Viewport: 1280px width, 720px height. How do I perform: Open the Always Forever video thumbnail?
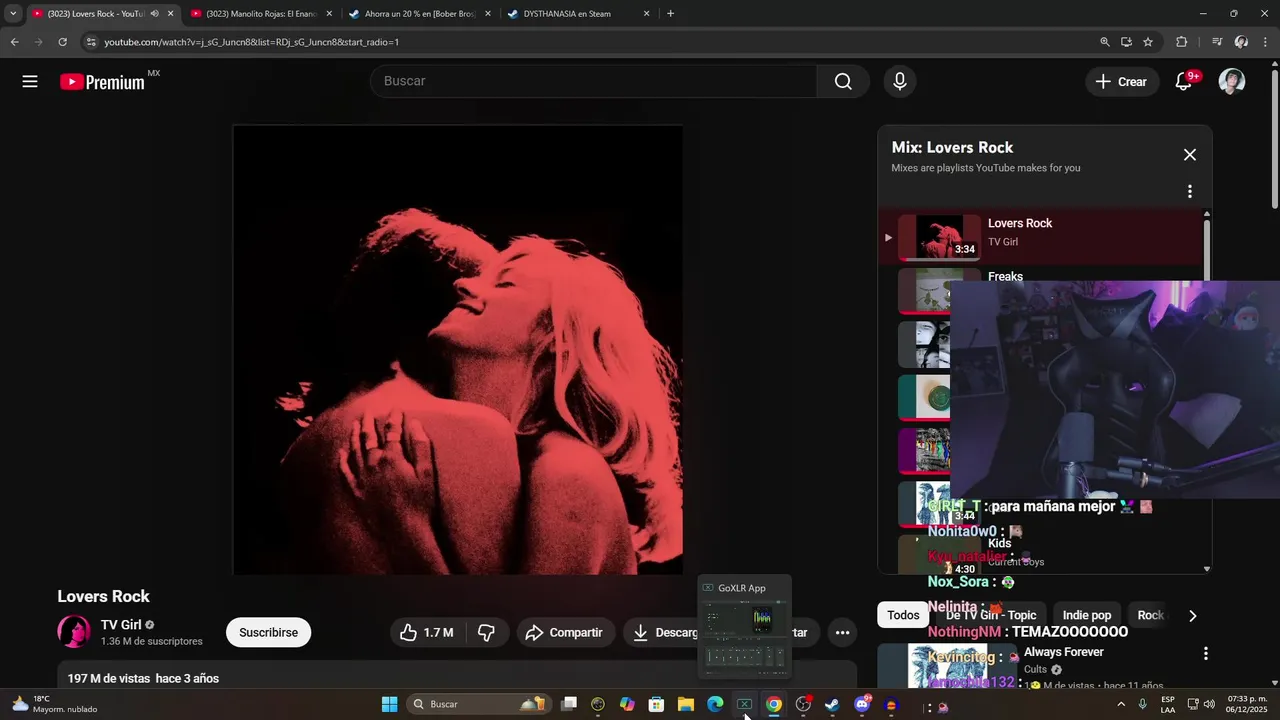[x=945, y=667]
